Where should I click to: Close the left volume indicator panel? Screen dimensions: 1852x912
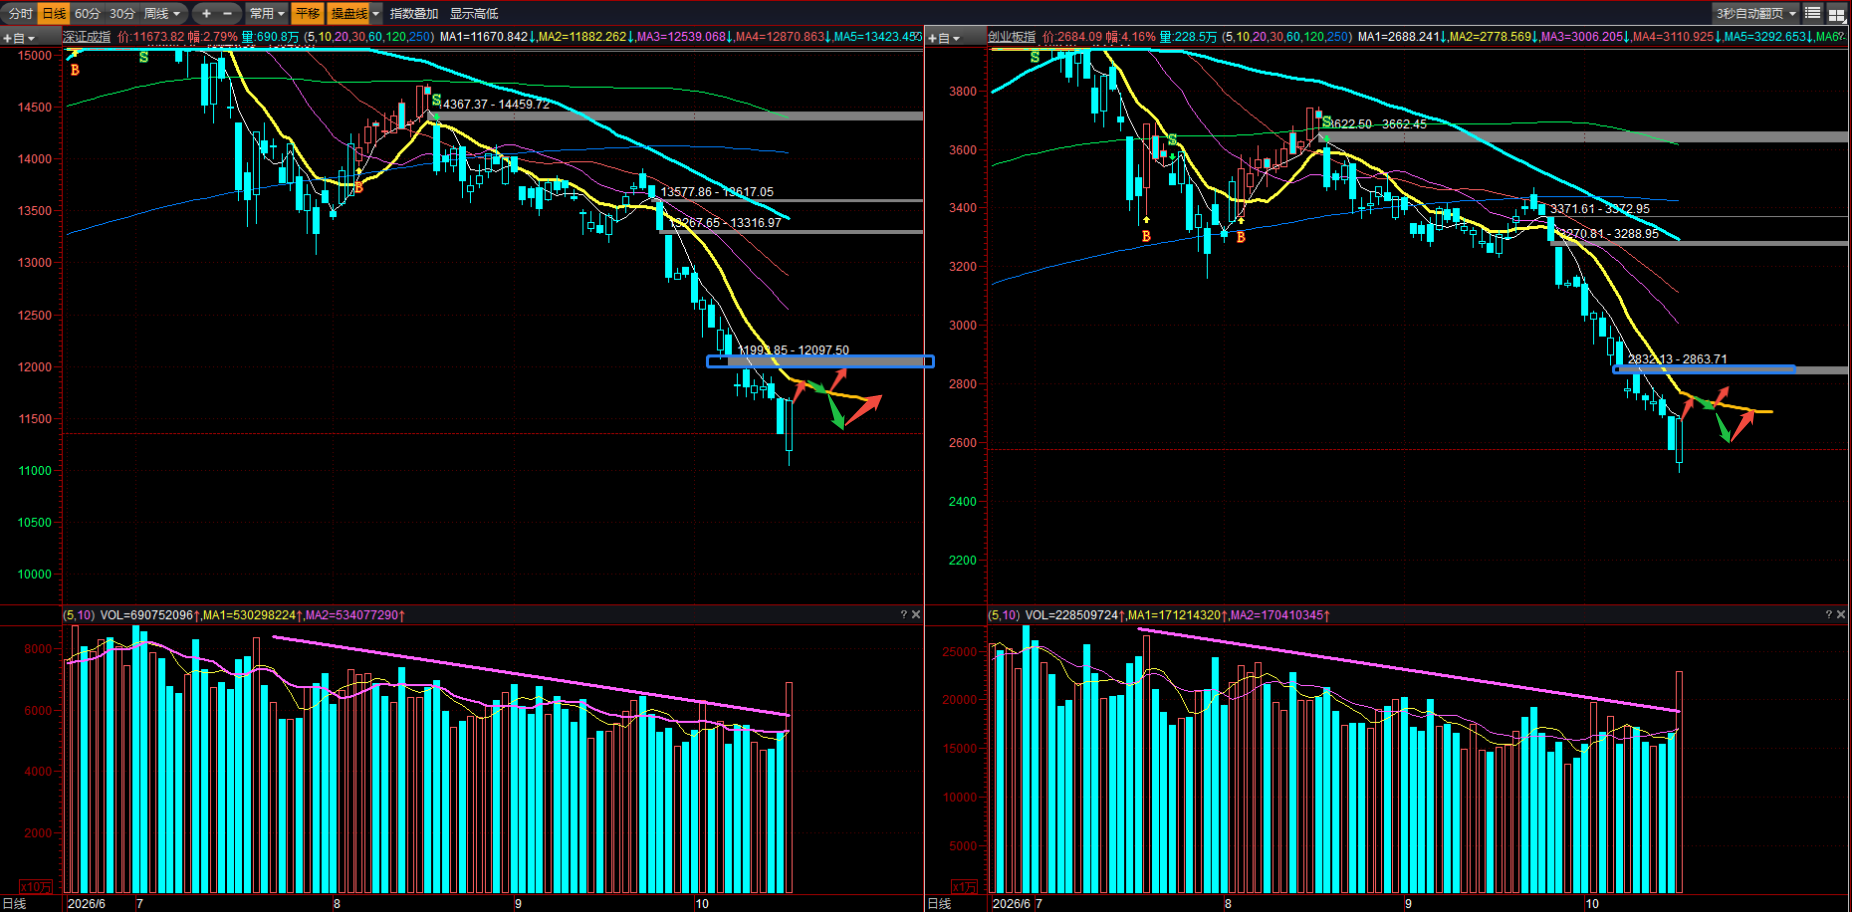tap(916, 614)
